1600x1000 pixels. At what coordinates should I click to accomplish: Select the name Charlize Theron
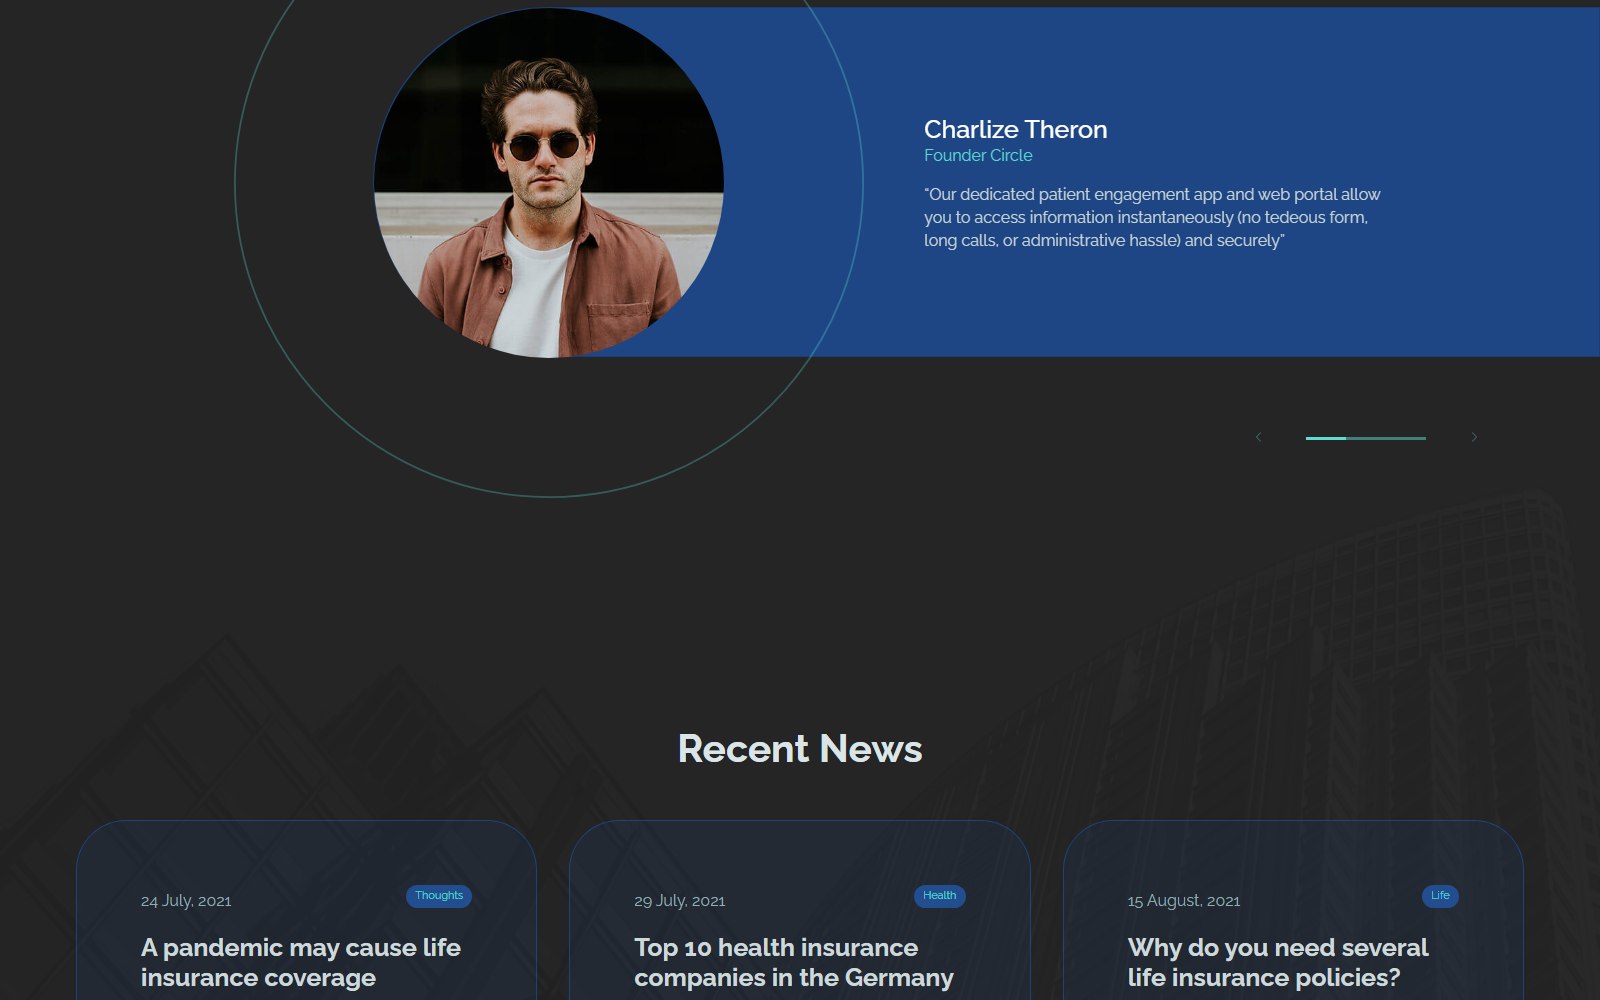(x=1015, y=129)
